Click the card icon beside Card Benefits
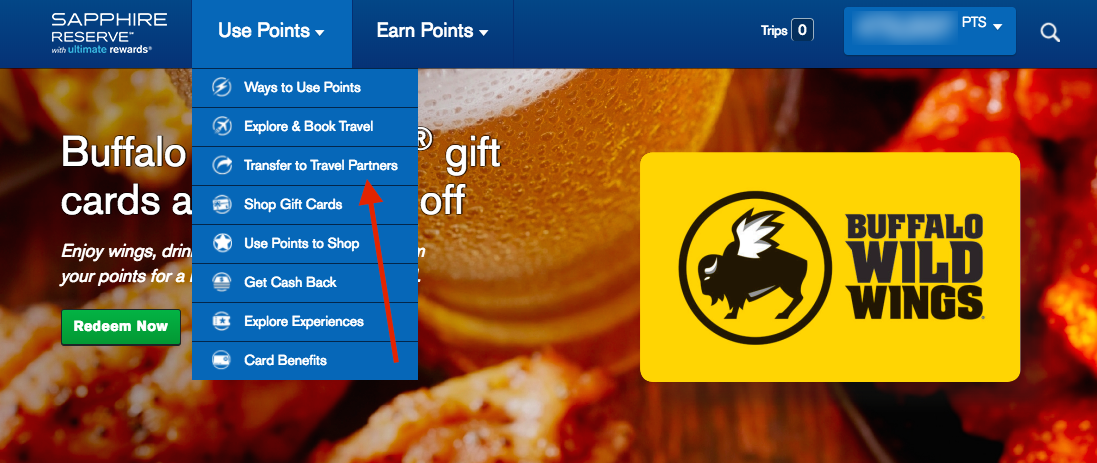1097x463 pixels. point(222,361)
